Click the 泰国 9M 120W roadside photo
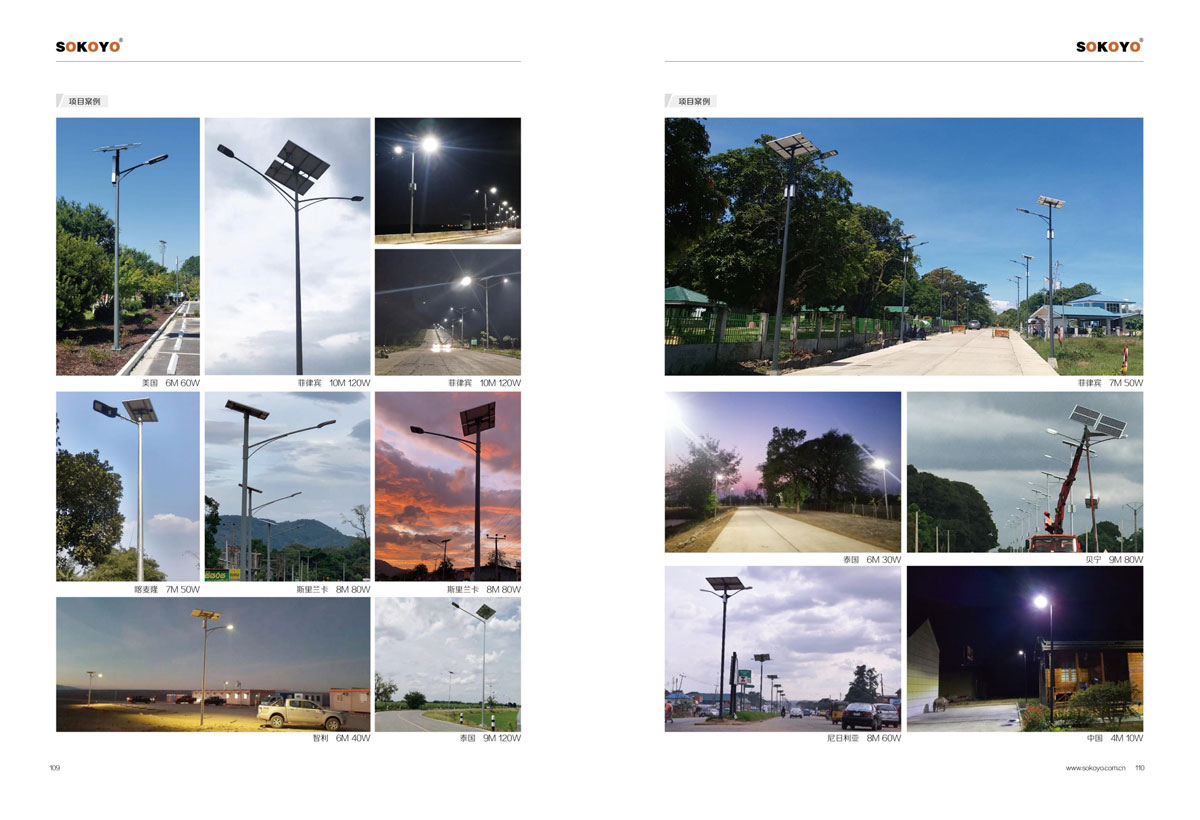Screen dimensions: 1200x820 coord(447,664)
